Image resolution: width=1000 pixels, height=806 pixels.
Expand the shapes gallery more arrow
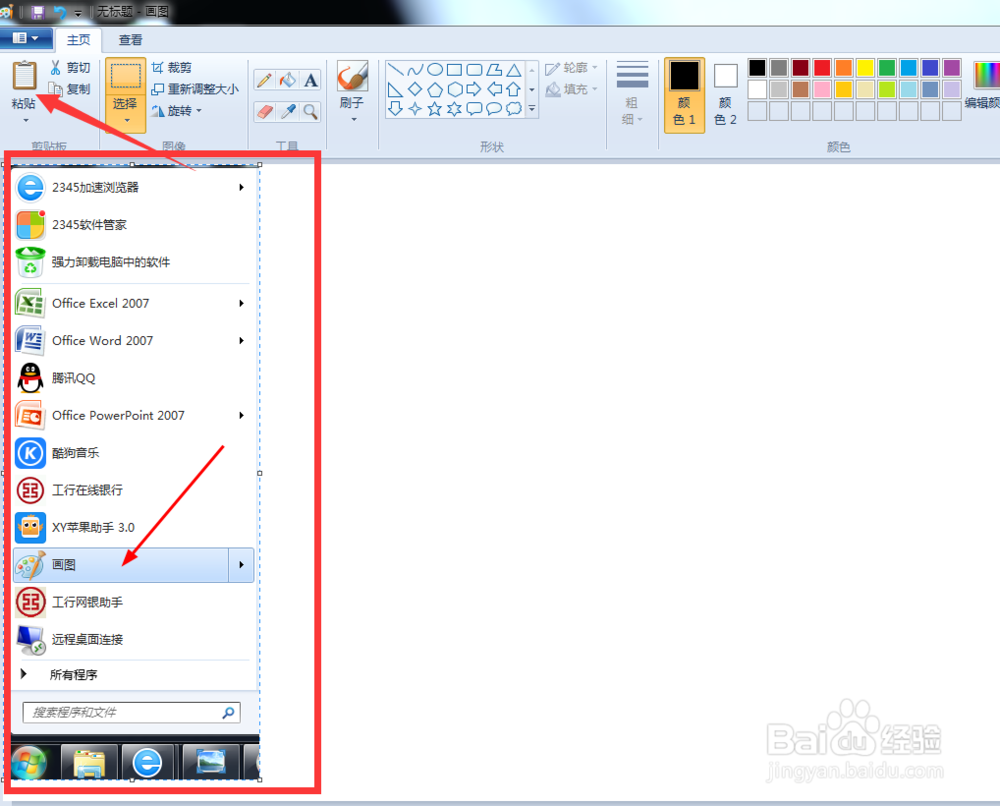coord(532,109)
